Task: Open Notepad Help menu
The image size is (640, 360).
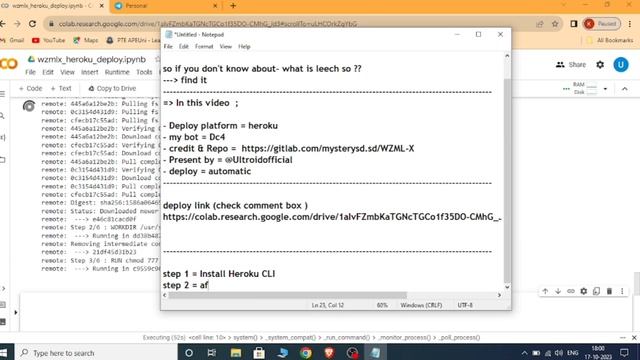Action: coord(244,47)
